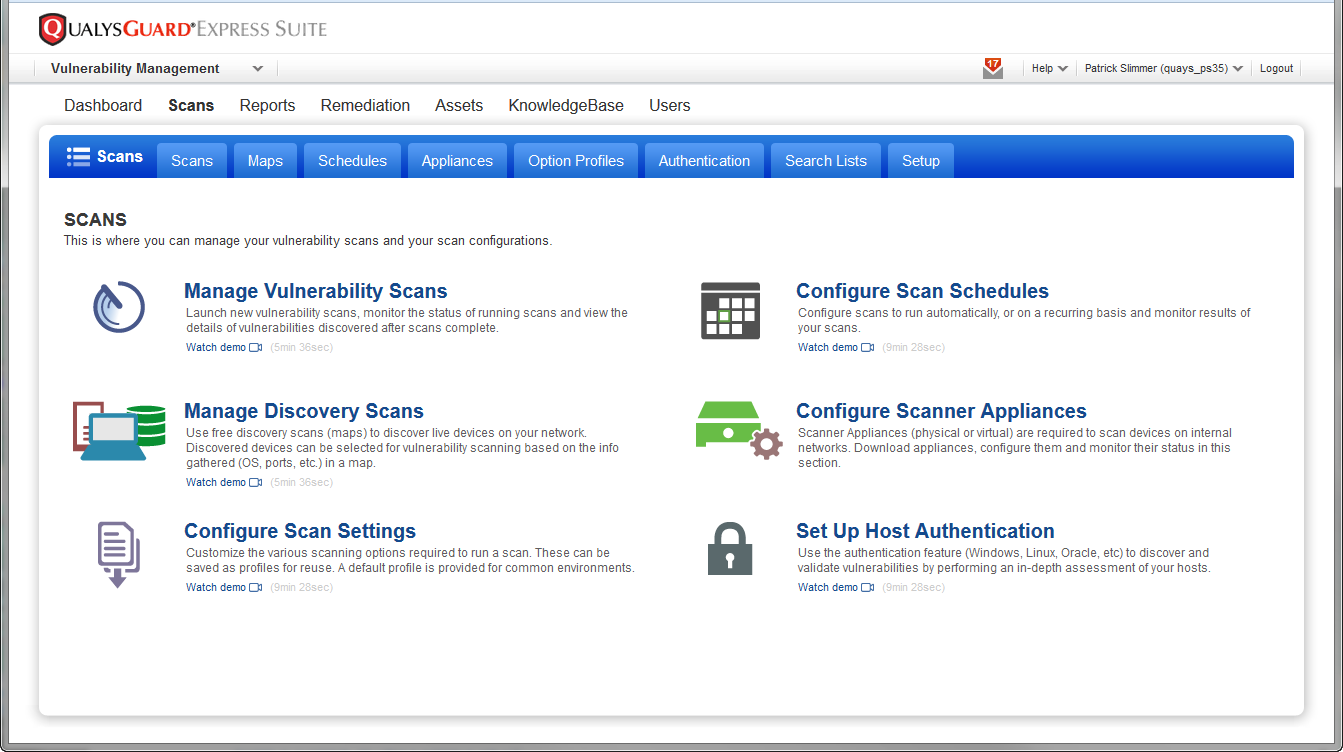Navigate to Assets
Viewport: 1343px width, 752px height.
459,106
